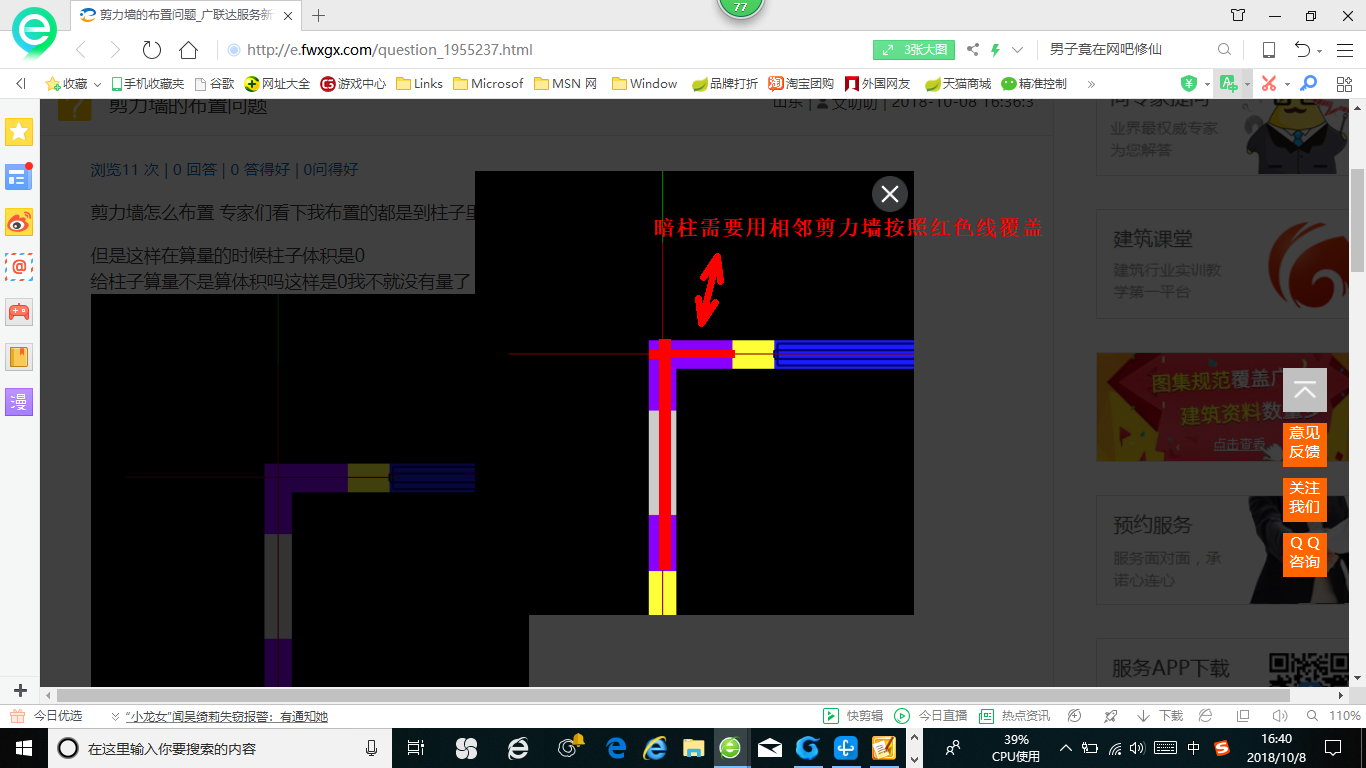
Task: Open the browser home page
Action: coord(188,50)
